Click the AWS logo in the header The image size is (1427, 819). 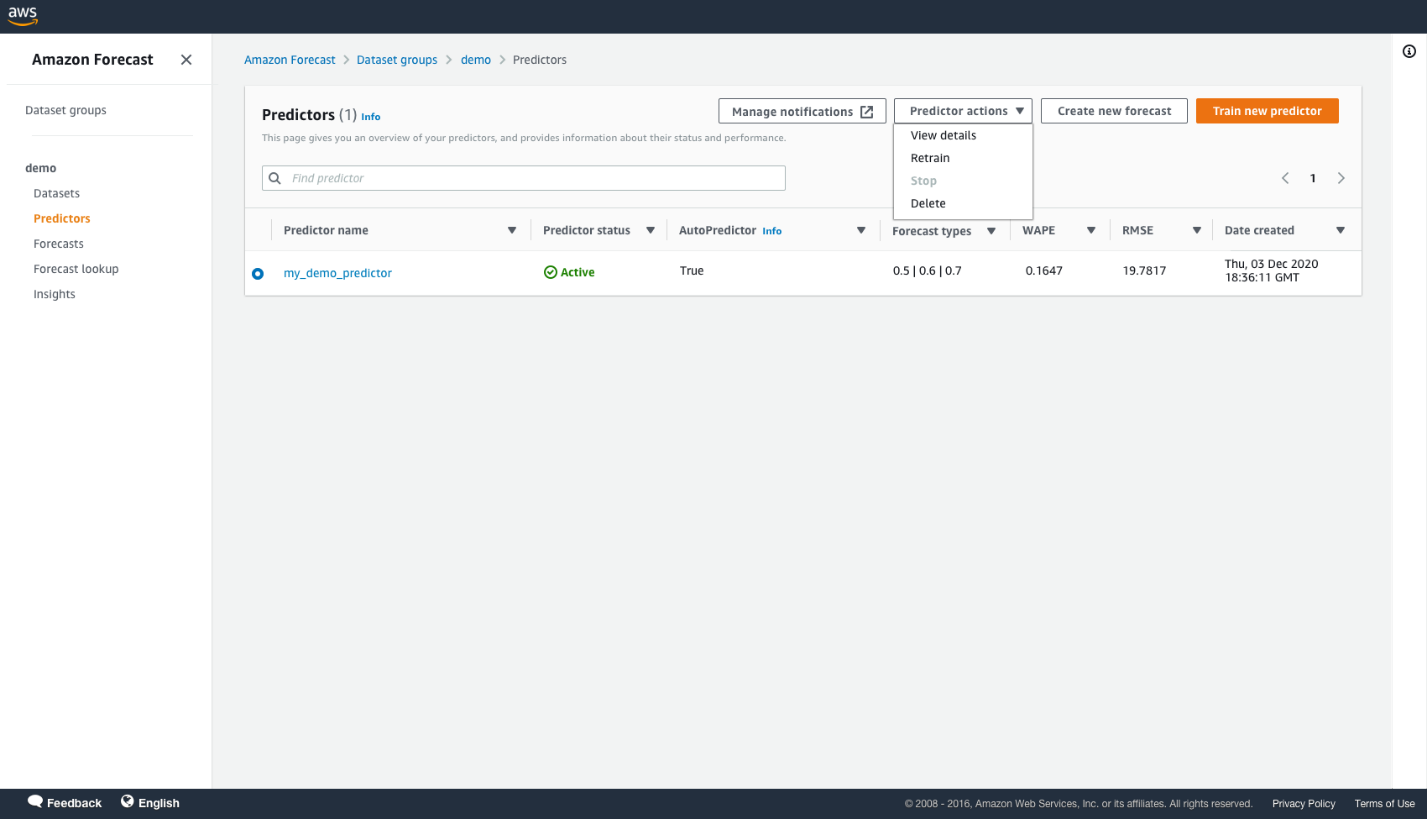[23, 16]
